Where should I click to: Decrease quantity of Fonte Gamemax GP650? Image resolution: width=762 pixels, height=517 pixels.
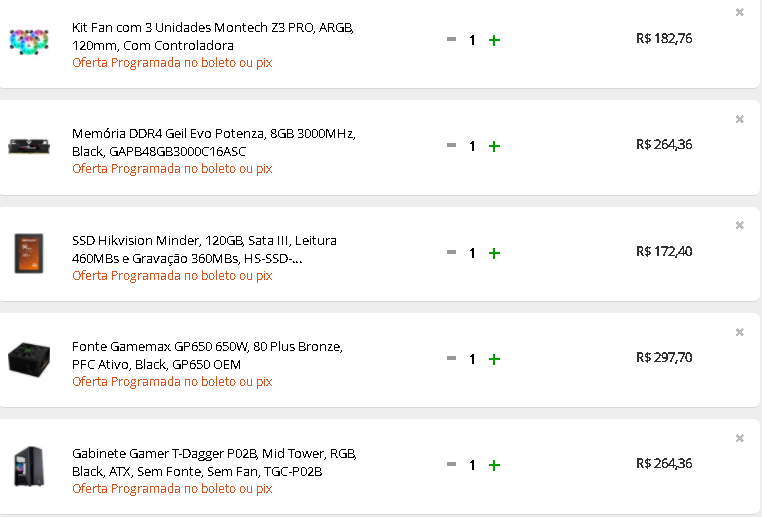click(x=451, y=358)
